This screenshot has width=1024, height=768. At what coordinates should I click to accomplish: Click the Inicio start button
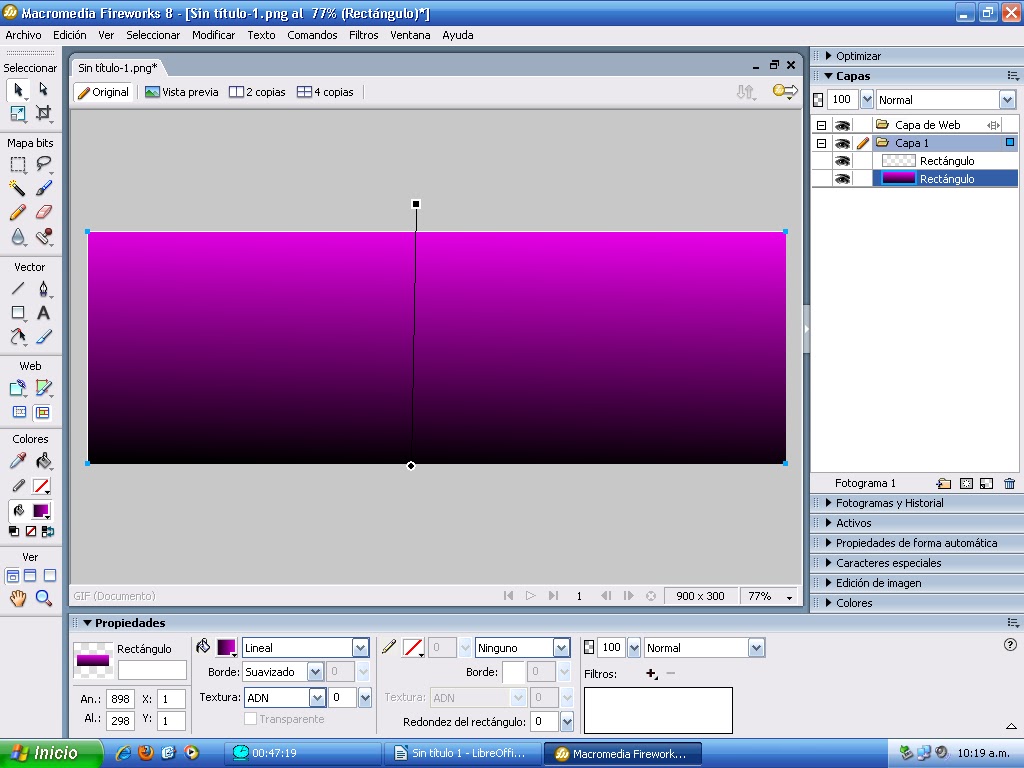point(51,753)
